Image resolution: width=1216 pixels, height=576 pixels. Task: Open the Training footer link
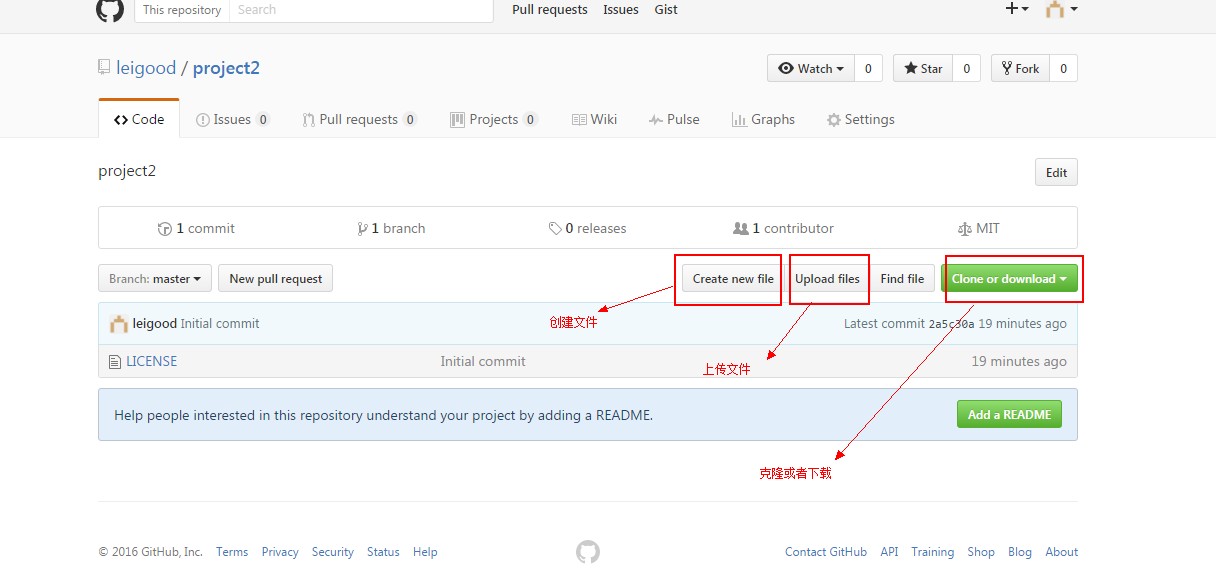pyautogui.click(x=932, y=552)
